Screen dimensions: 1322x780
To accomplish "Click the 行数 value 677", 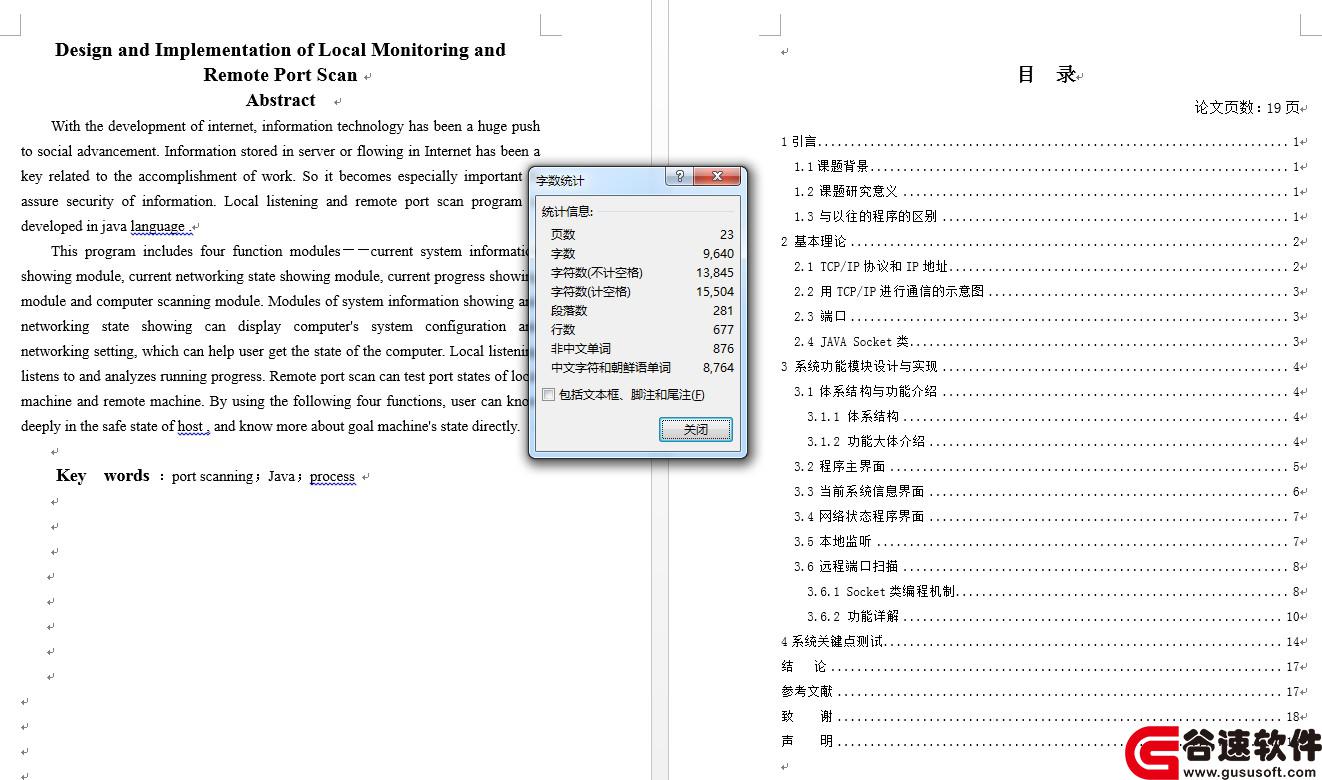I will click(723, 329).
